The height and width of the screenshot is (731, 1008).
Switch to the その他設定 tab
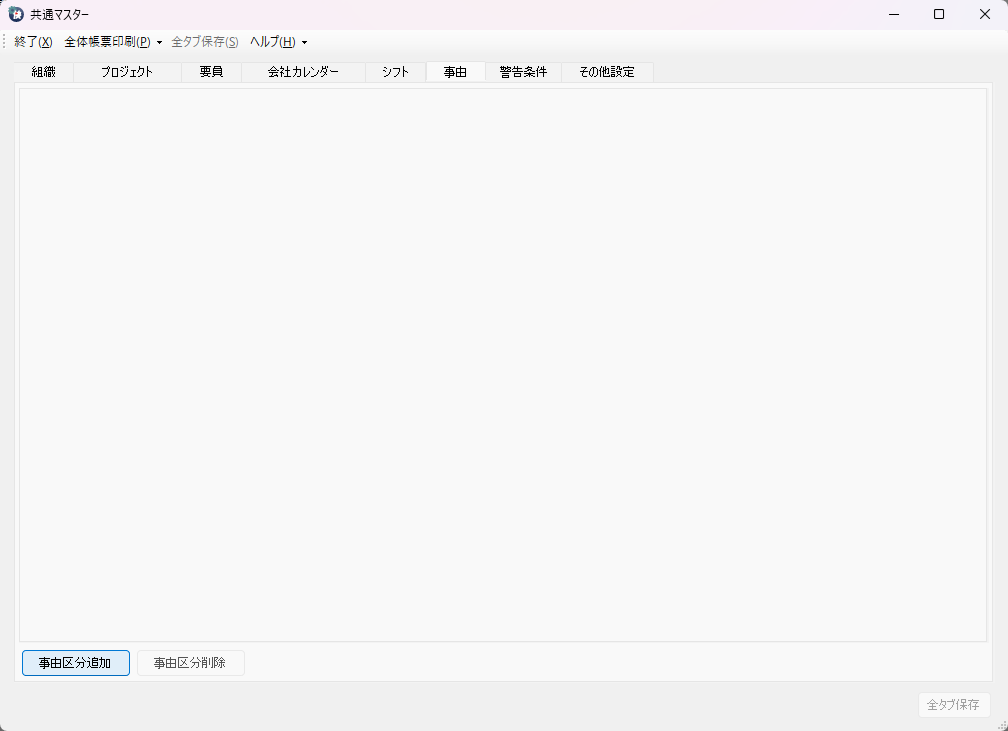click(608, 72)
